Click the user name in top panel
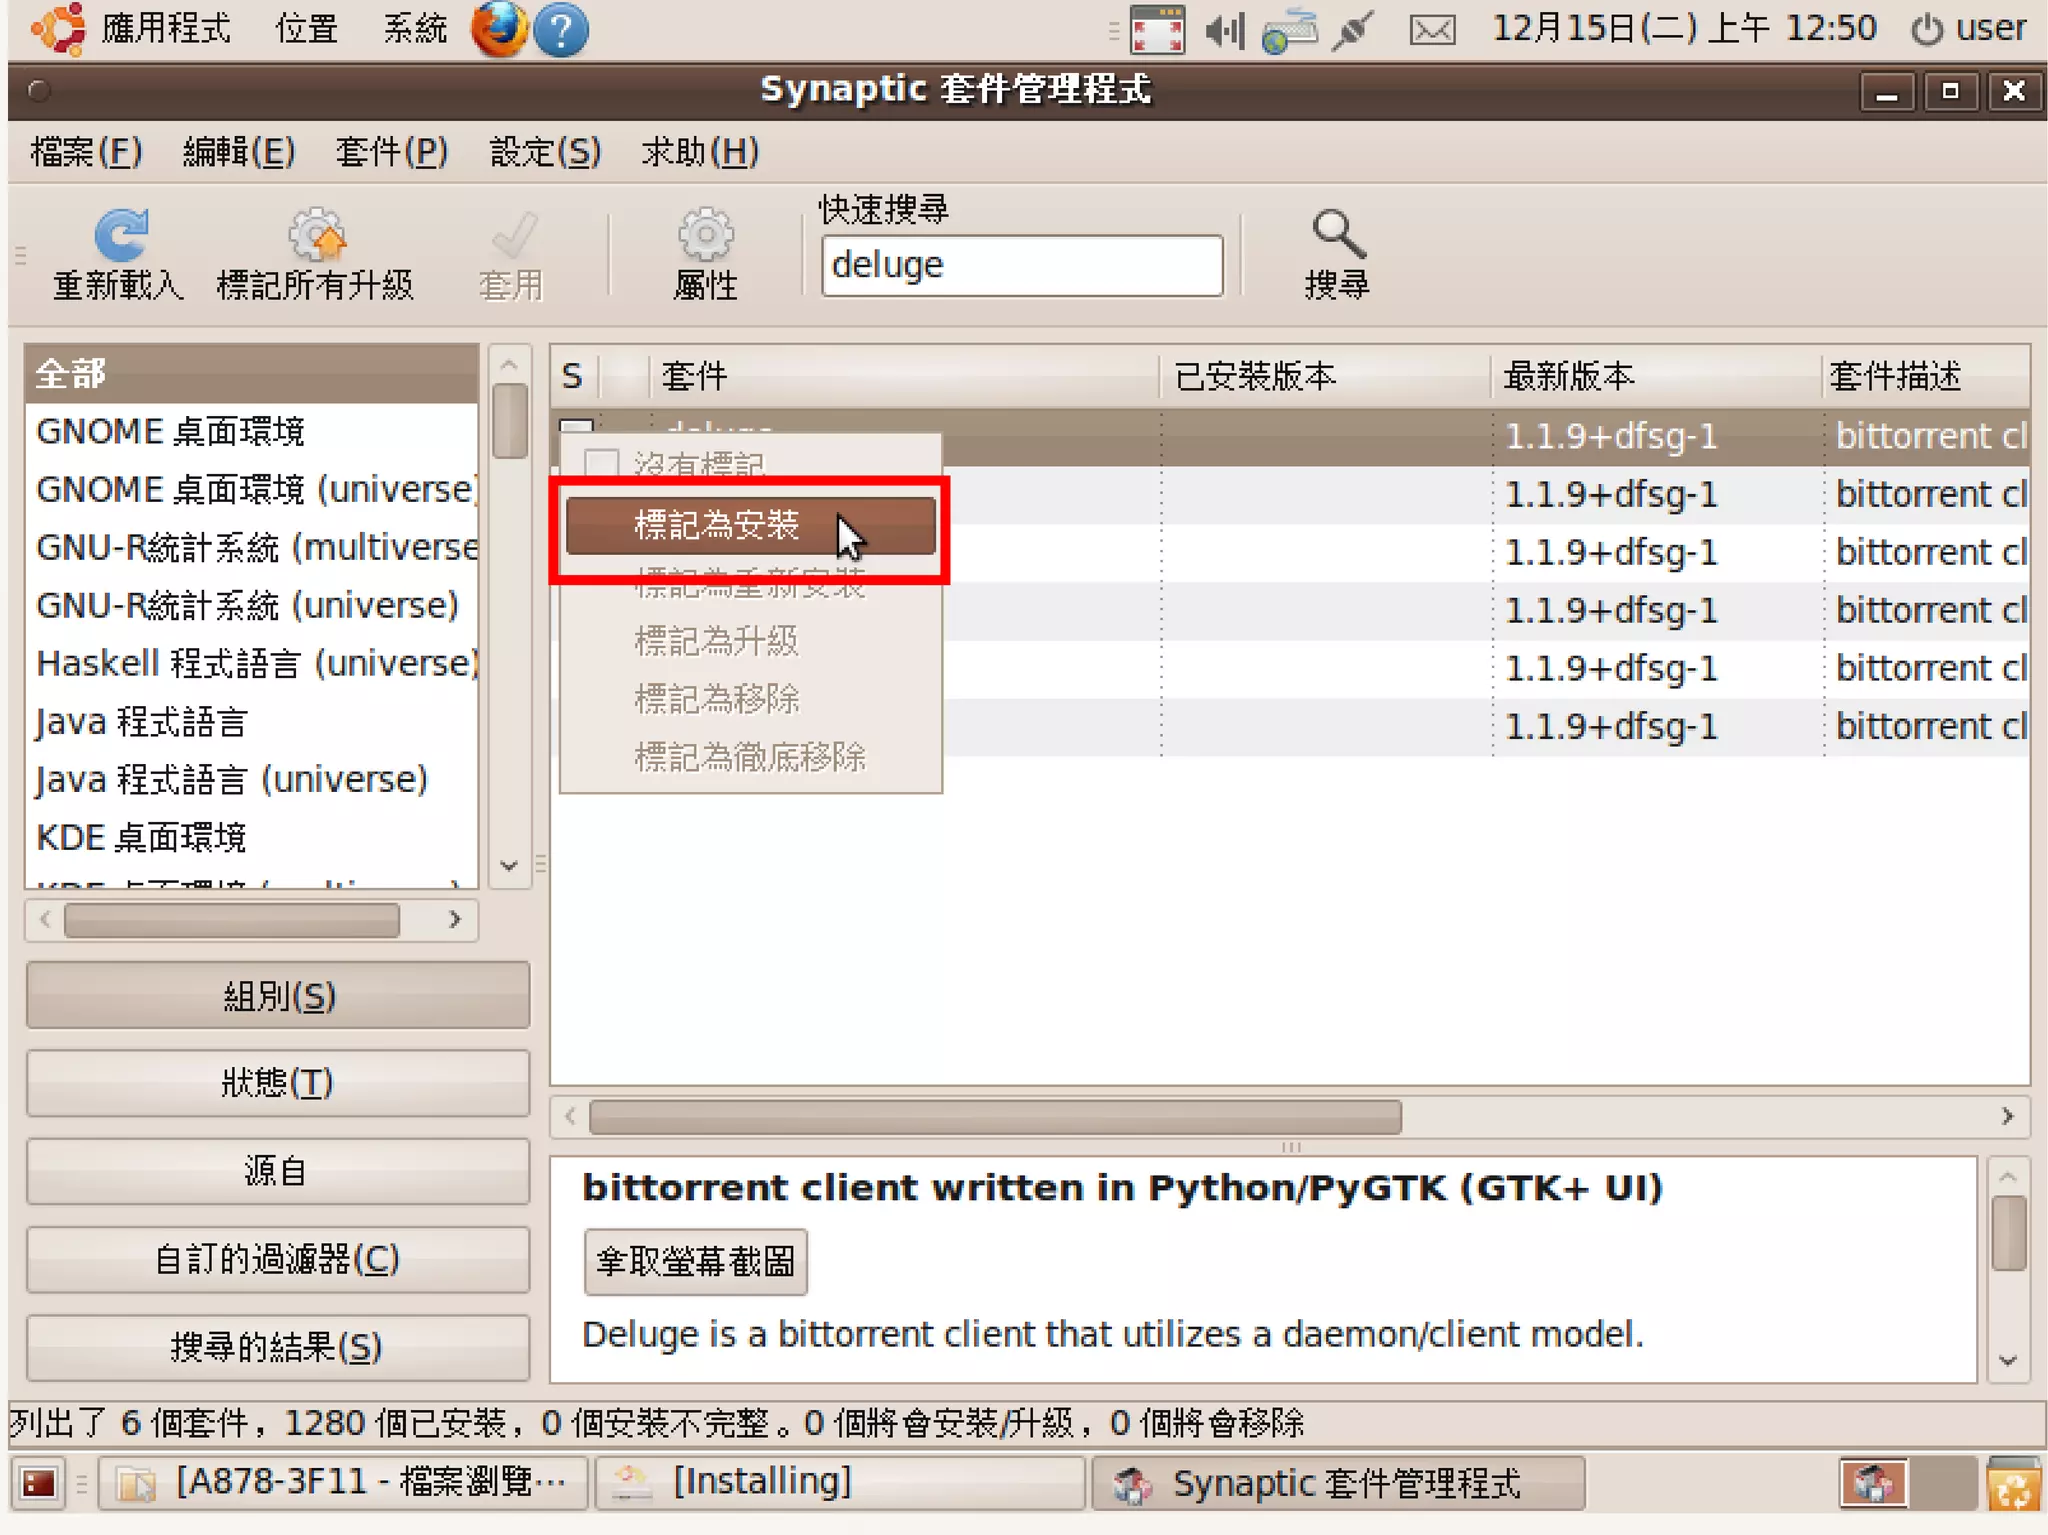The width and height of the screenshot is (2048, 1535). point(1990,29)
